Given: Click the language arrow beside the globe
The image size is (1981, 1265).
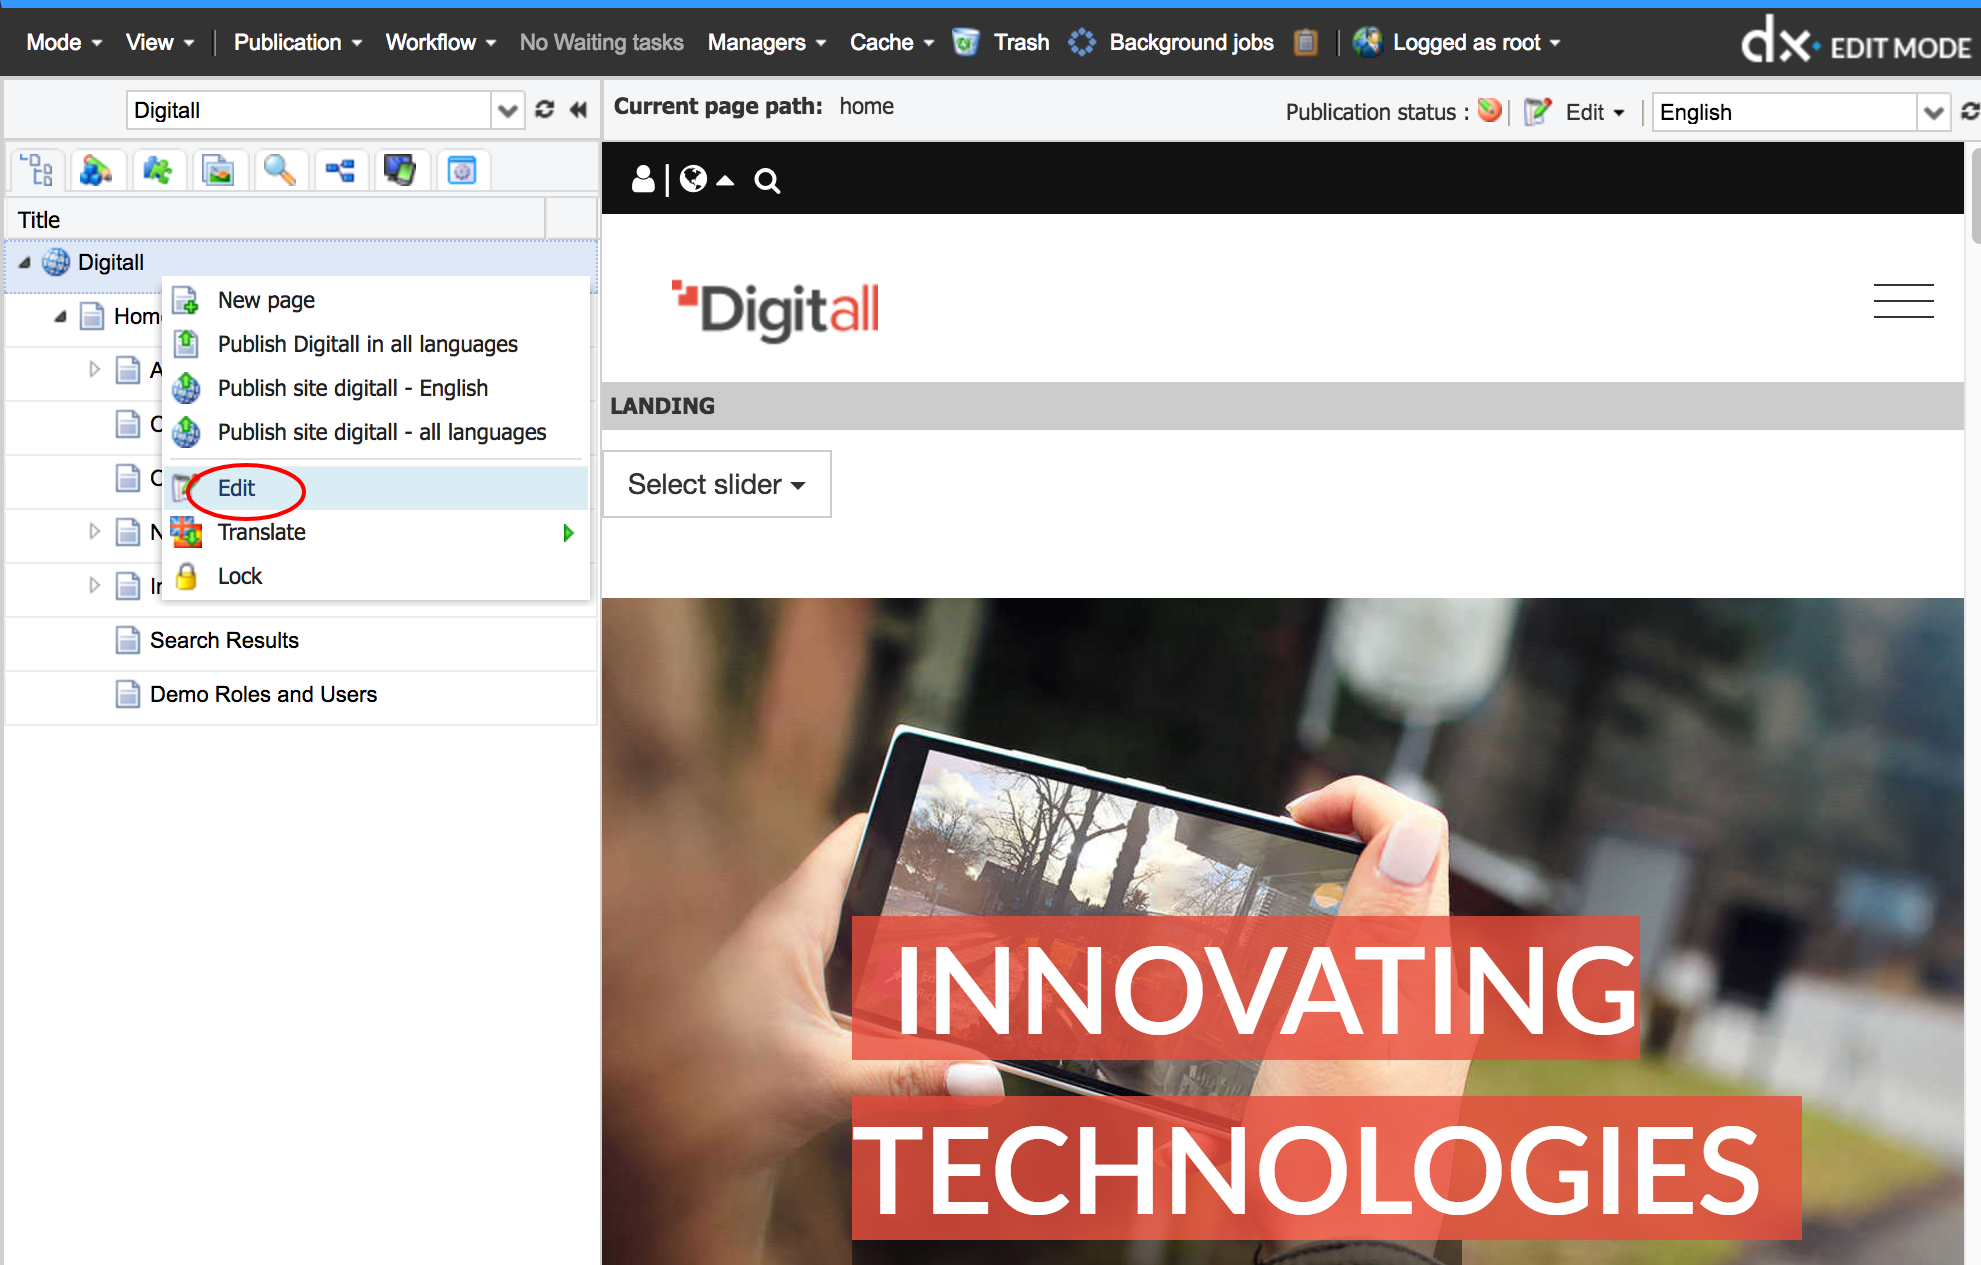Looking at the screenshot, I should point(726,181).
